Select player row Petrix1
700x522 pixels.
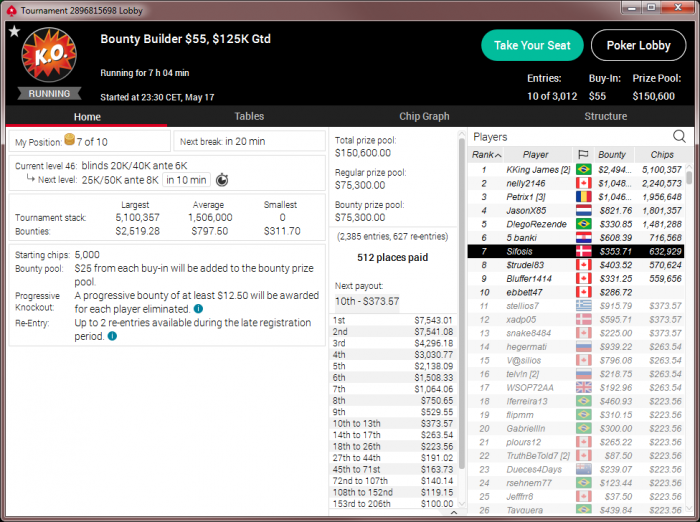[x=576, y=197]
